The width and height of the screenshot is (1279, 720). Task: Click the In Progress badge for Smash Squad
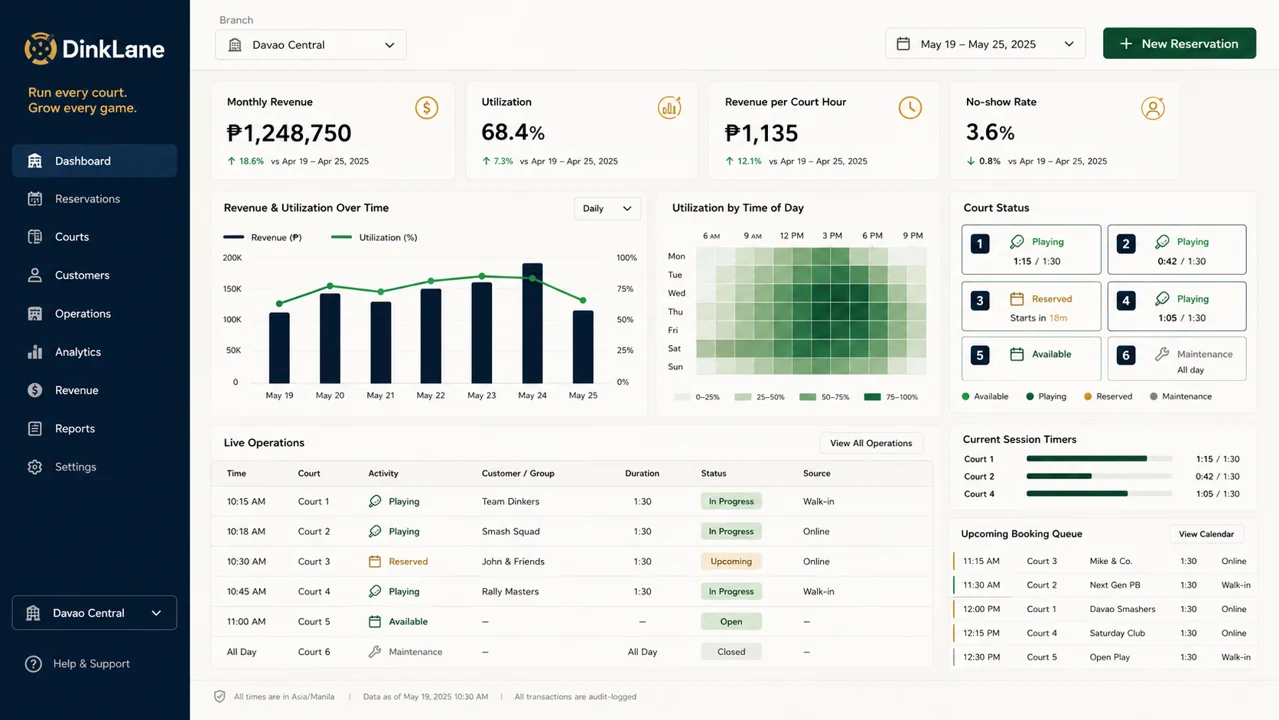pos(731,531)
